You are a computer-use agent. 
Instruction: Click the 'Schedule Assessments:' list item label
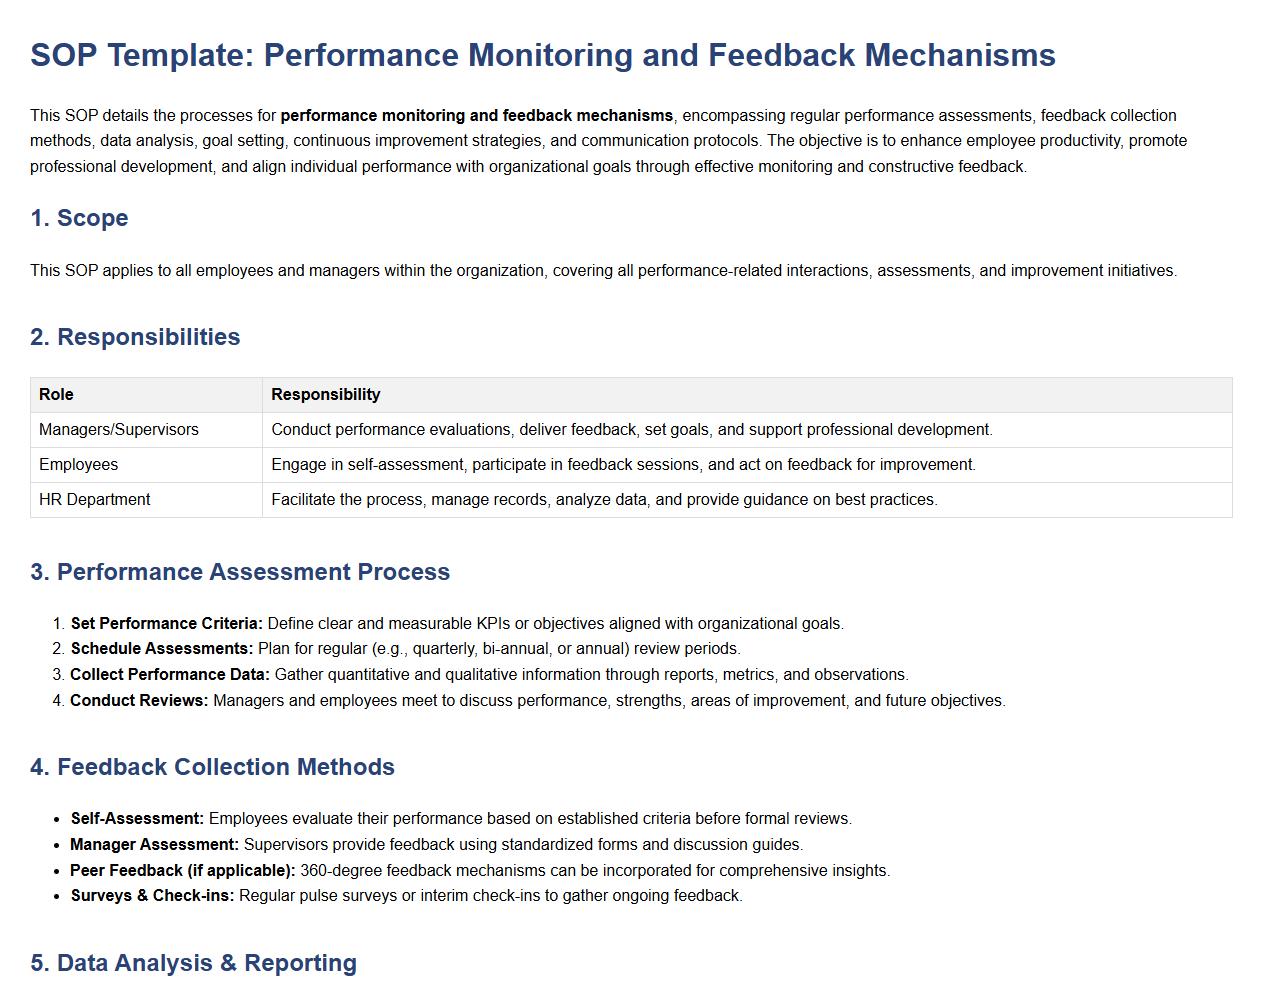(x=161, y=649)
